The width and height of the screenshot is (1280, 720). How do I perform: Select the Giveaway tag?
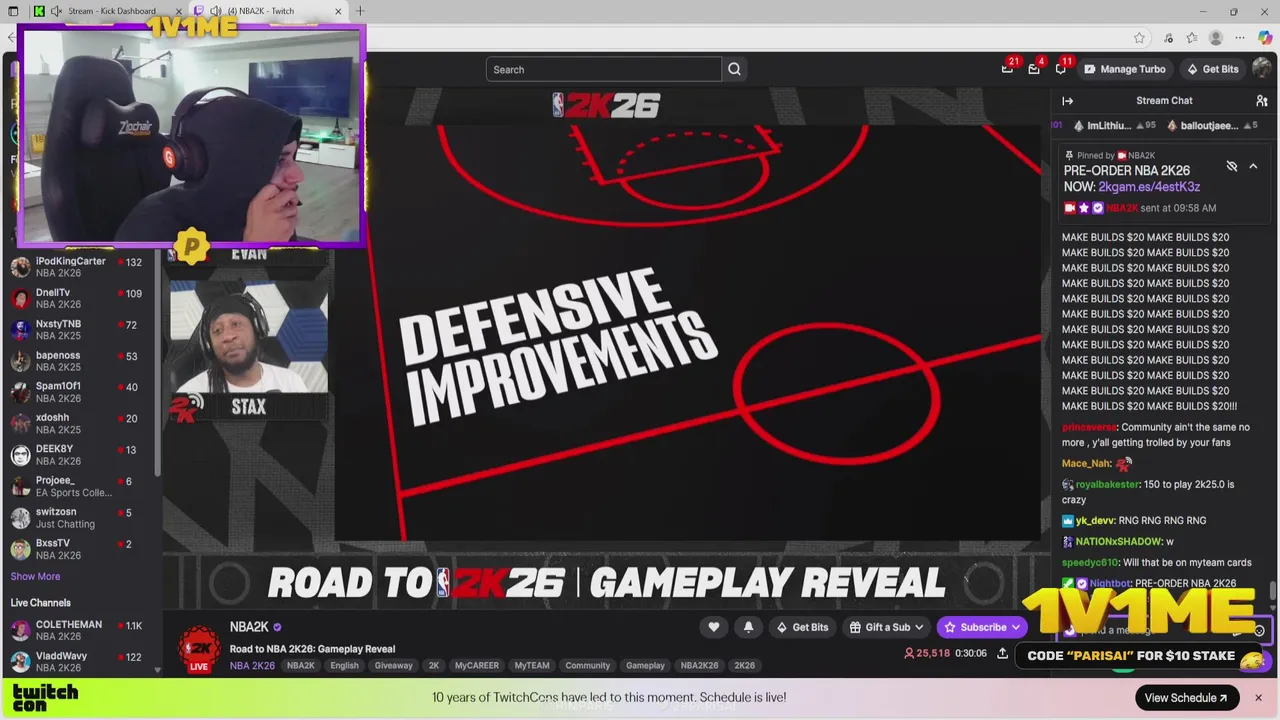[393, 665]
